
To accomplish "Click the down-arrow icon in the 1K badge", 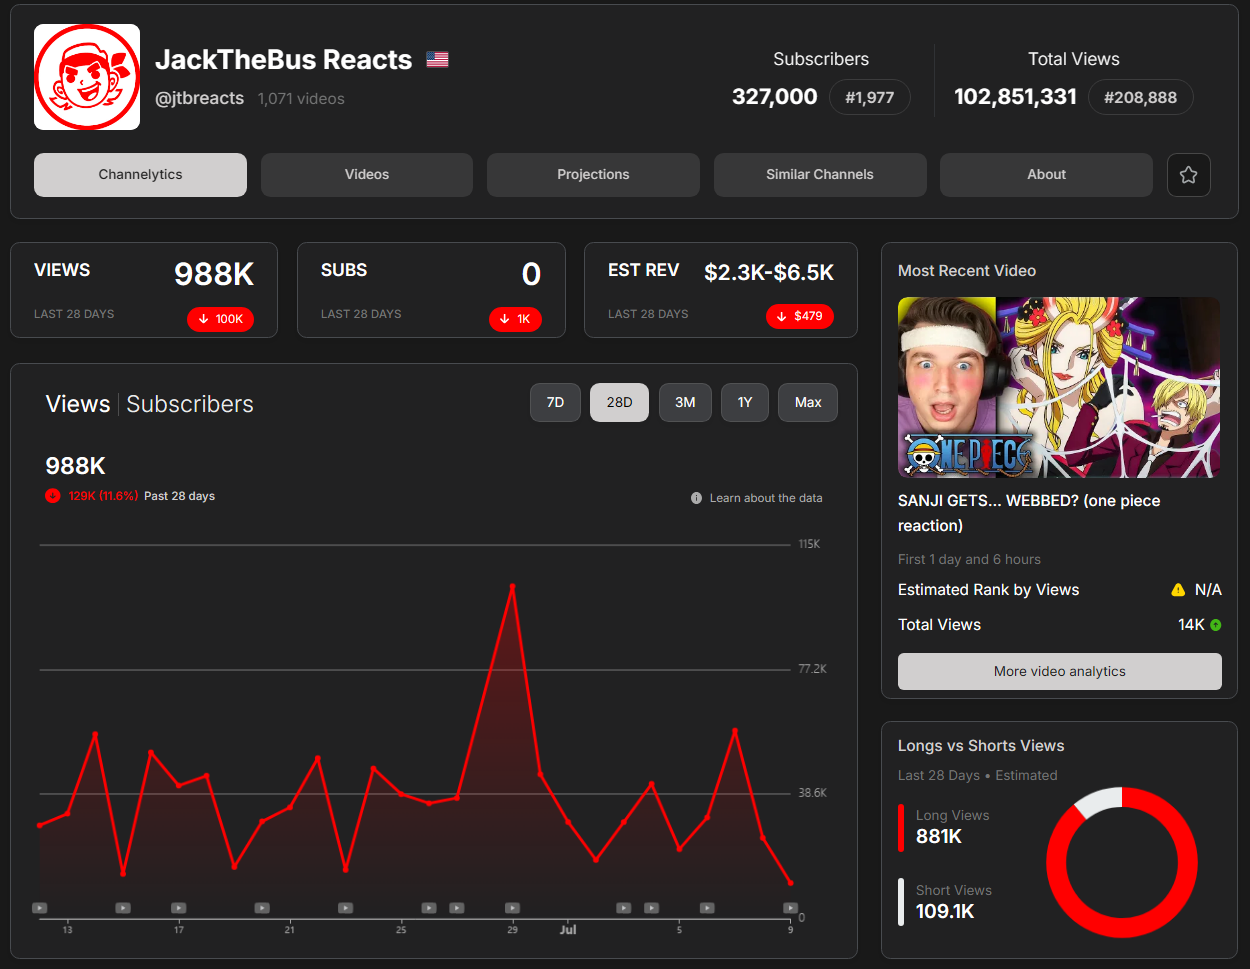I will click(505, 319).
